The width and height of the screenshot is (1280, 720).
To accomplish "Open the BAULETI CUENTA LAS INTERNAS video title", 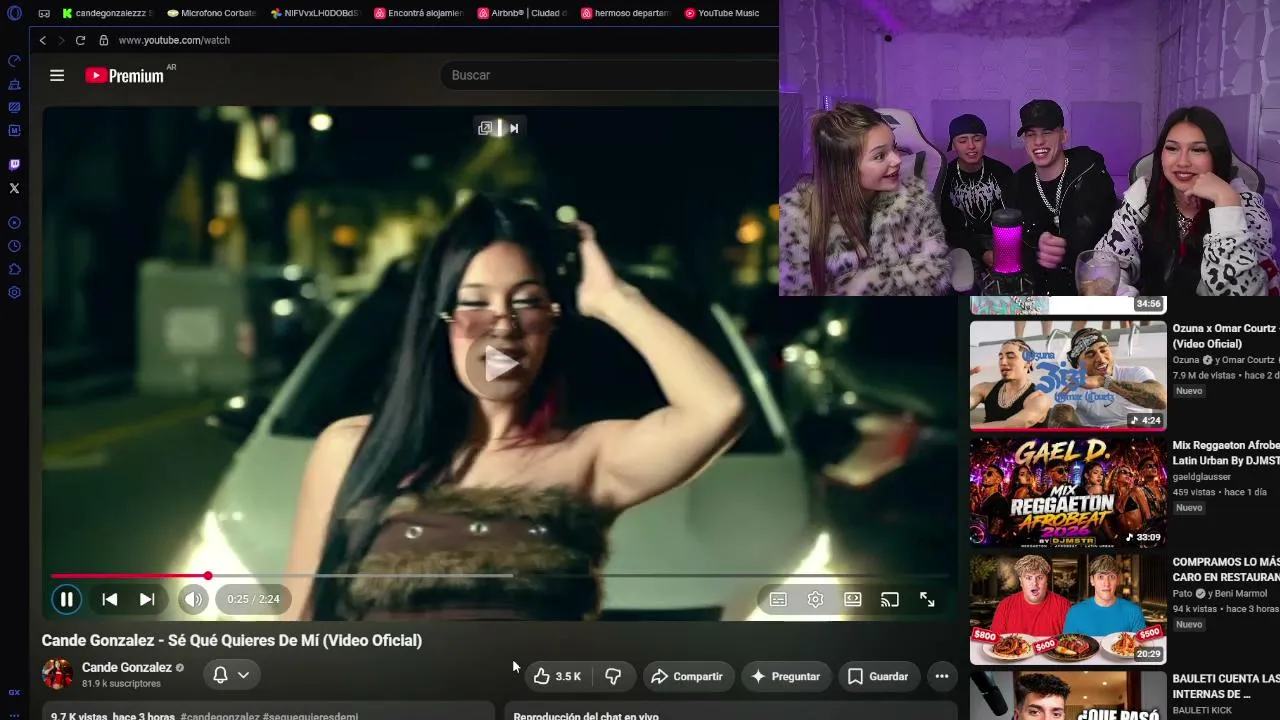I will coord(1226,686).
